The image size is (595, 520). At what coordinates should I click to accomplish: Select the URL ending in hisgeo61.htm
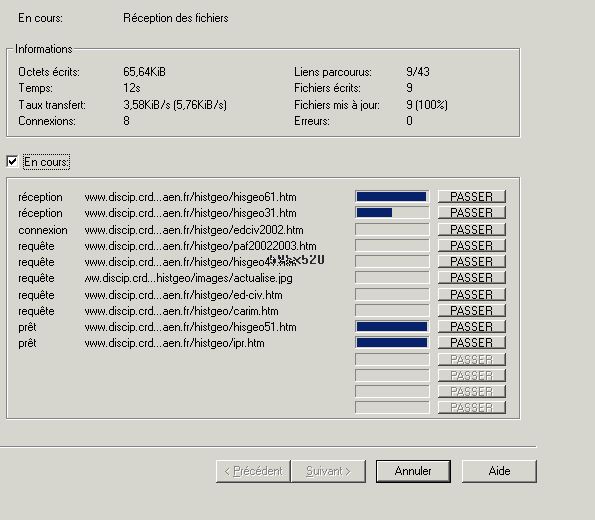[190, 197]
